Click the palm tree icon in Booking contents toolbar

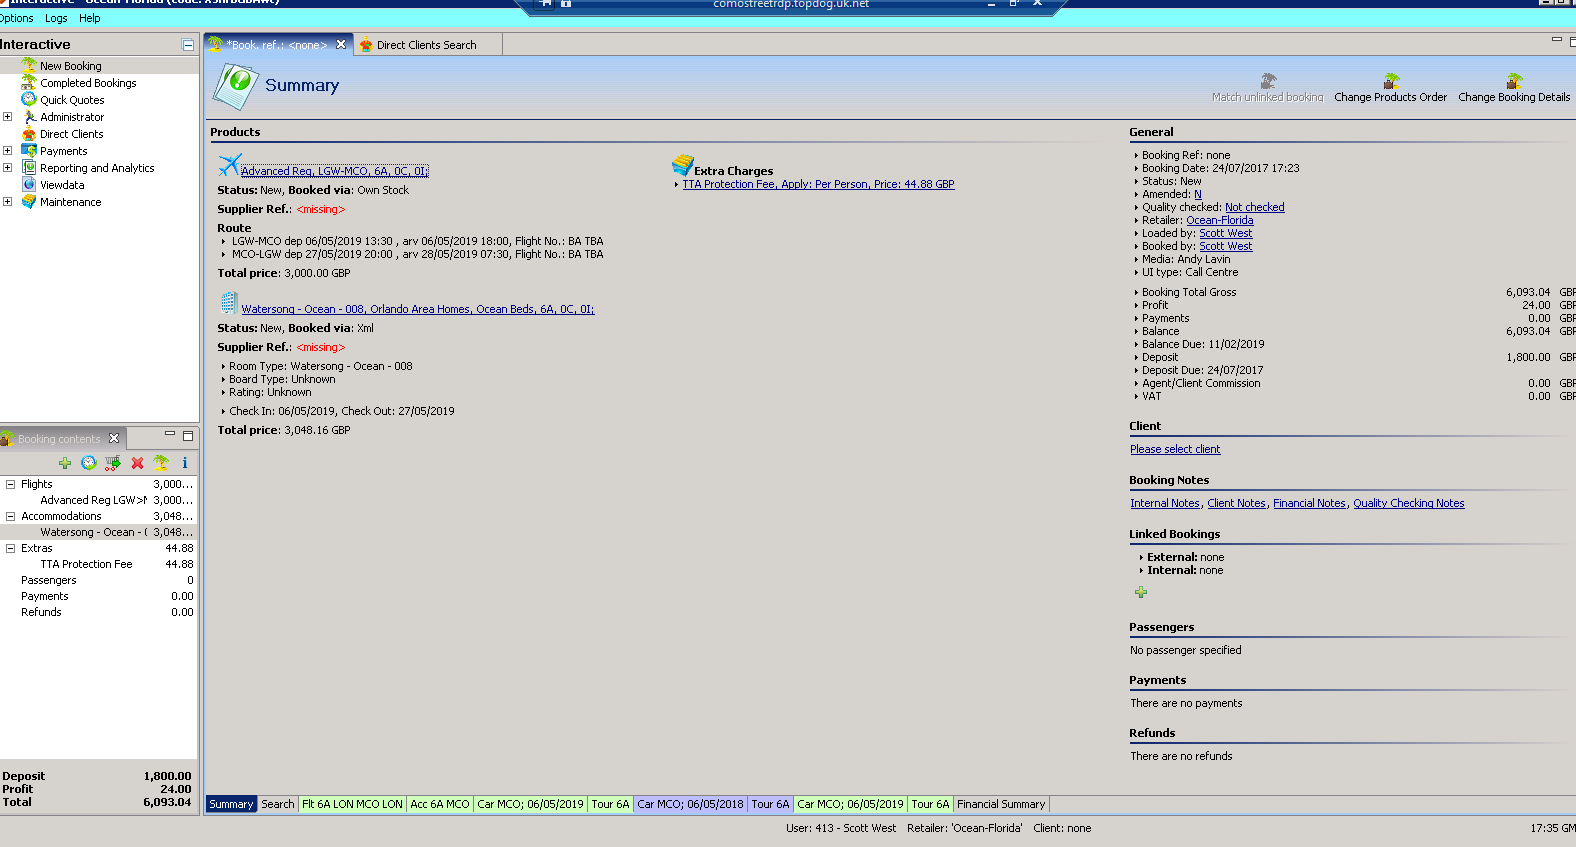(161, 463)
